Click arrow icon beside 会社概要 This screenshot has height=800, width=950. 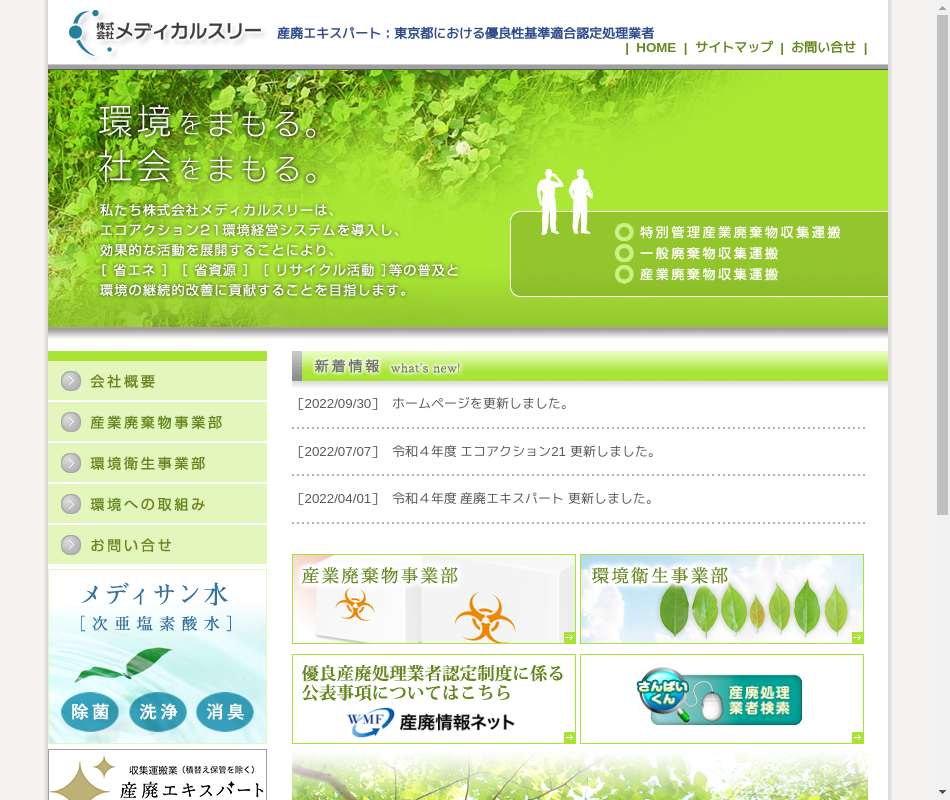(x=71, y=381)
